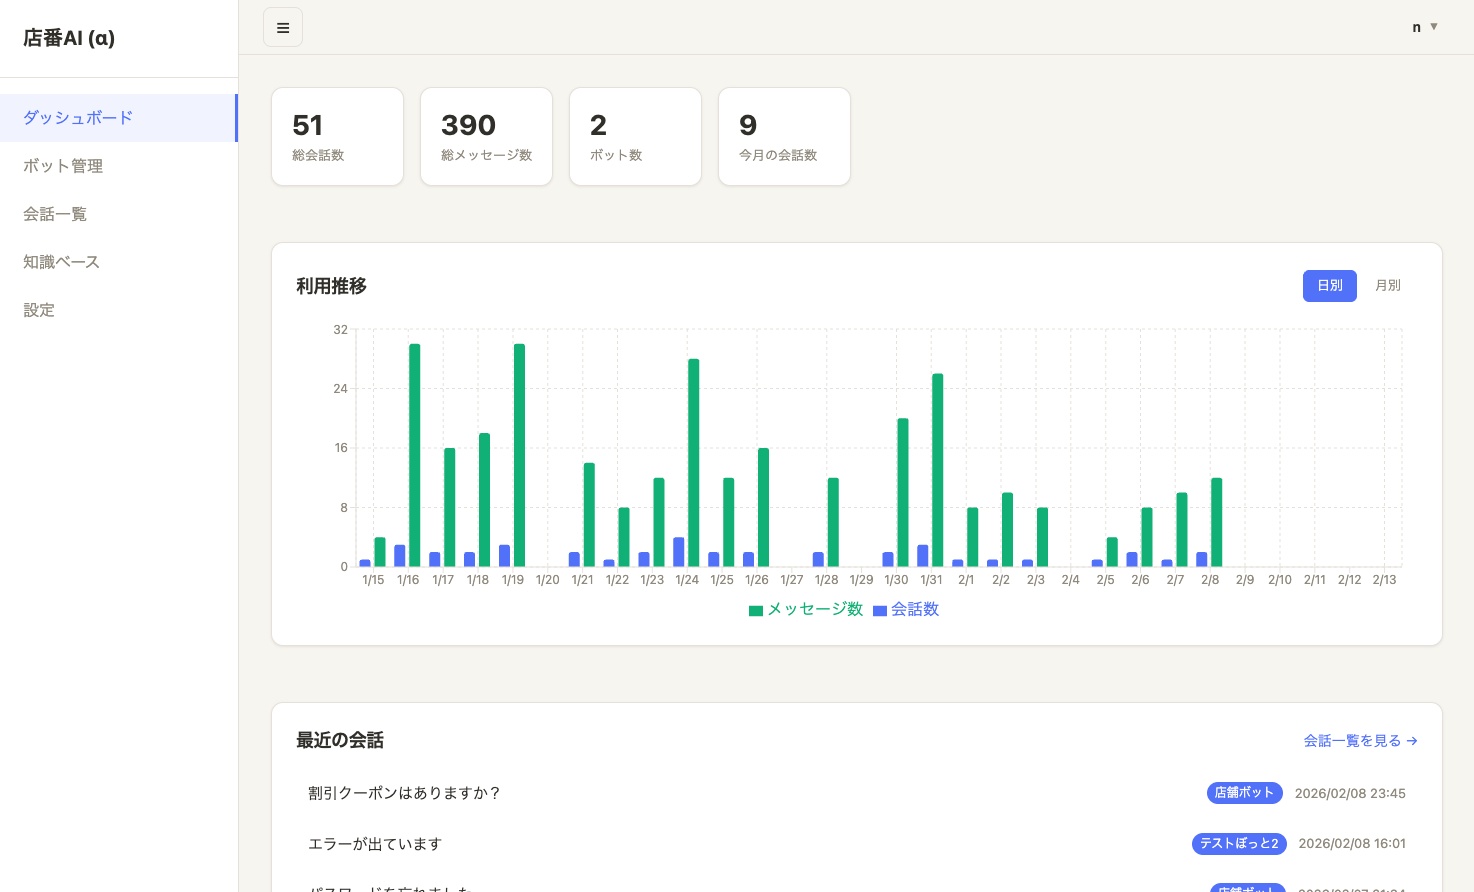Toggle the メッセージ数 legend item
This screenshot has width=1474, height=892.
[805, 609]
